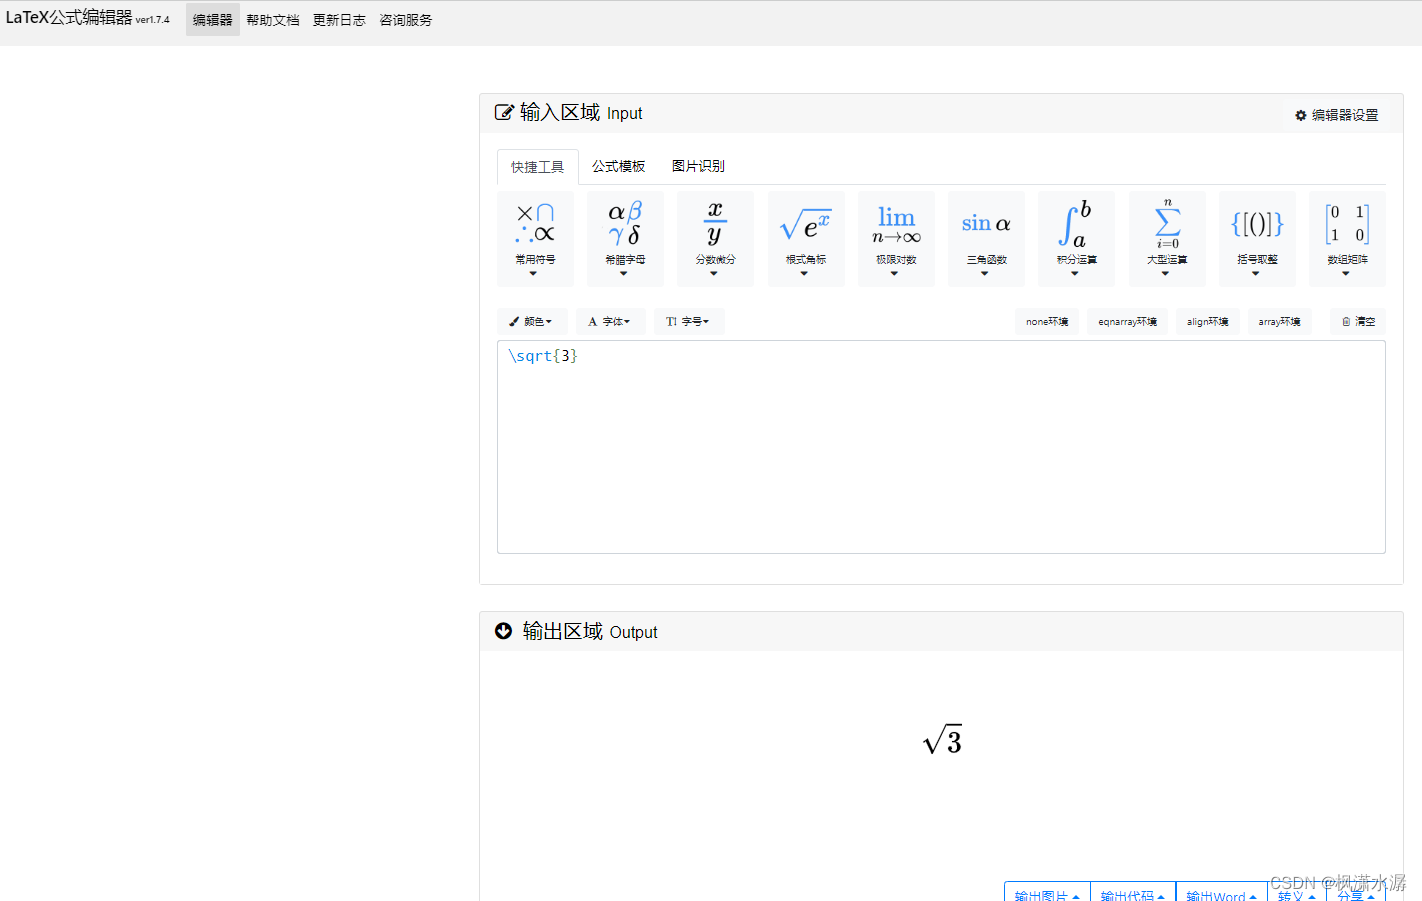Switch to the 快捷工具 quick tools tab
The width and height of the screenshot is (1422, 901).
(x=538, y=167)
